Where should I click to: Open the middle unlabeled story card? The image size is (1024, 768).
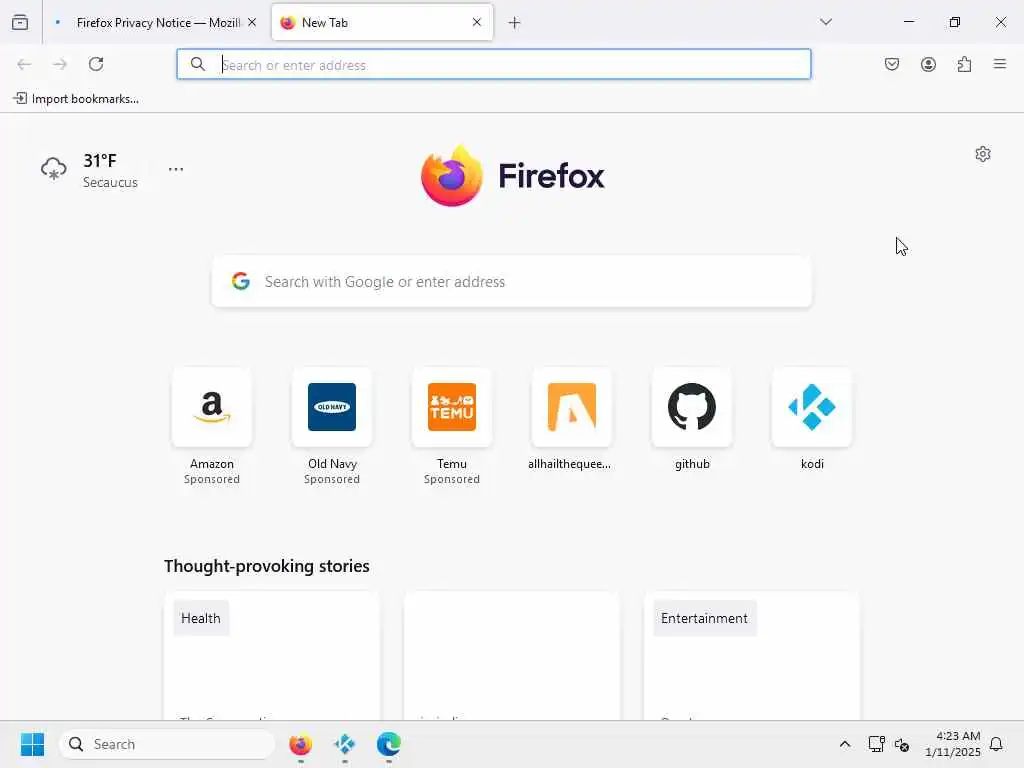(x=512, y=656)
